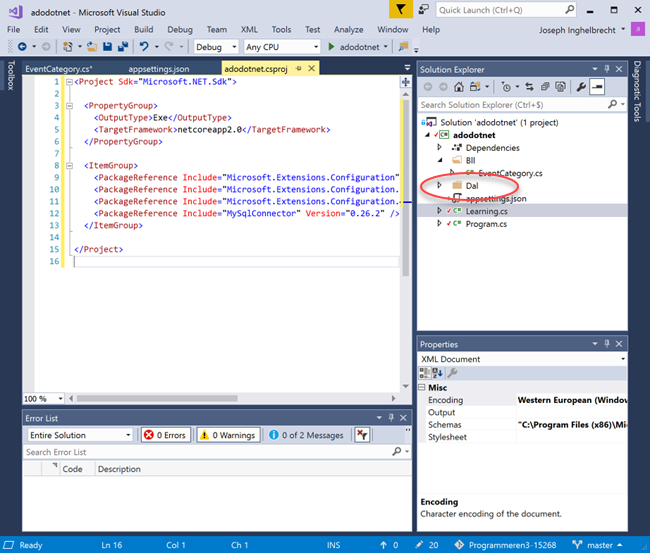Image resolution: width=650 pixels, height=553 pixels.
Task: Click the horizontal scrollbar thumb in the editor
Action: 157,398
